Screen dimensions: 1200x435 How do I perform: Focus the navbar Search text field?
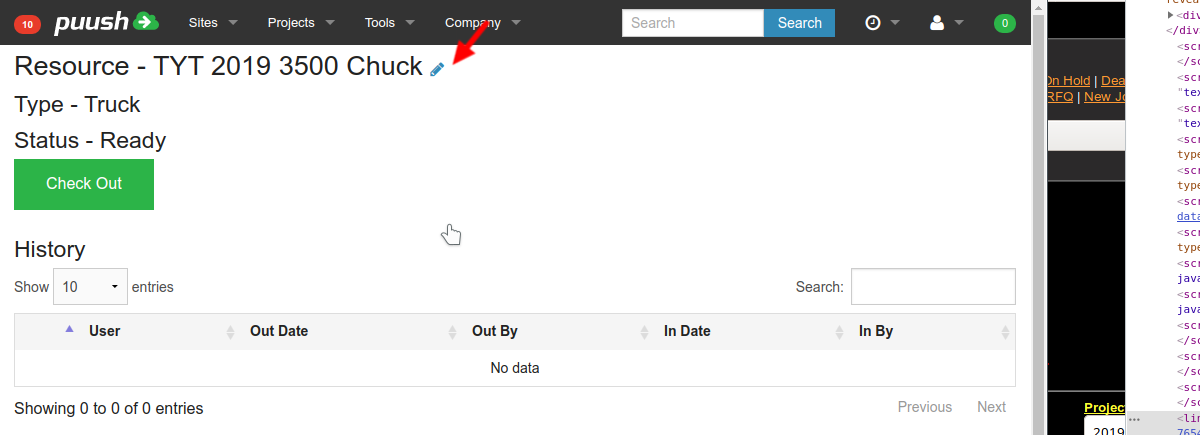692,23
